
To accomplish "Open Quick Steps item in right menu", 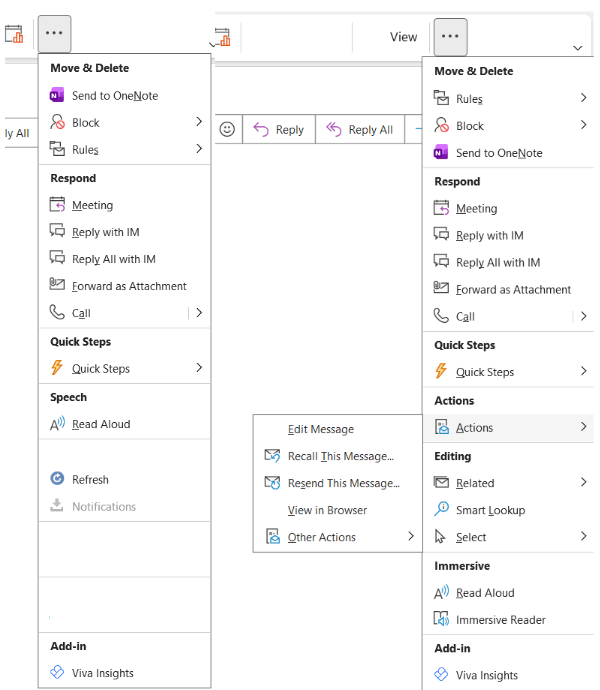I will pyautogui.click(x=508, y=372).
